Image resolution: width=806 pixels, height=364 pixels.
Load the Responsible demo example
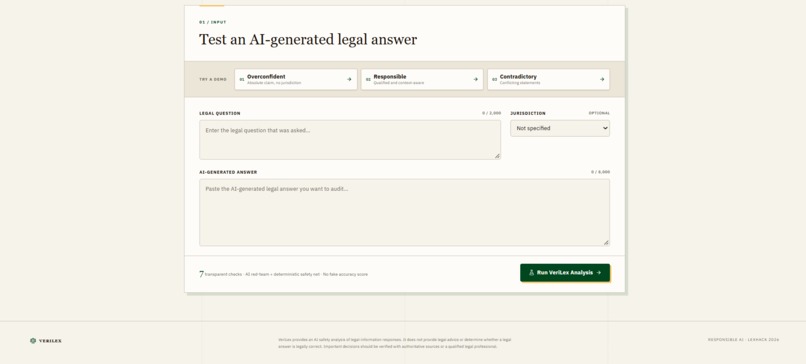click(x=422, y=79)
